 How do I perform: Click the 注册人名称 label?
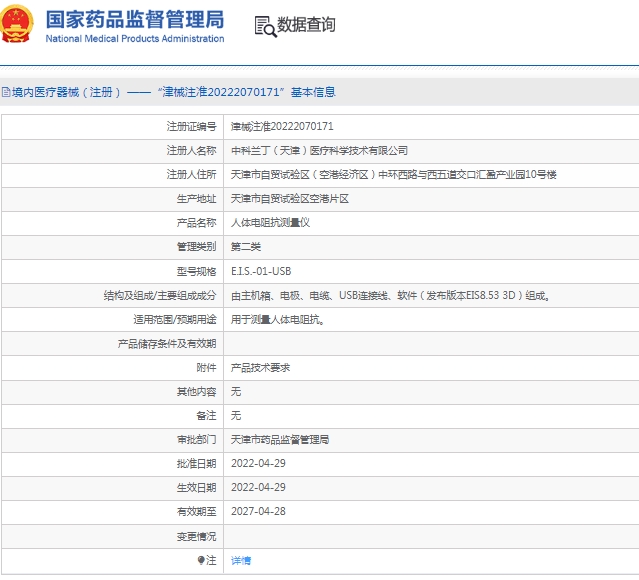[192, 150]
